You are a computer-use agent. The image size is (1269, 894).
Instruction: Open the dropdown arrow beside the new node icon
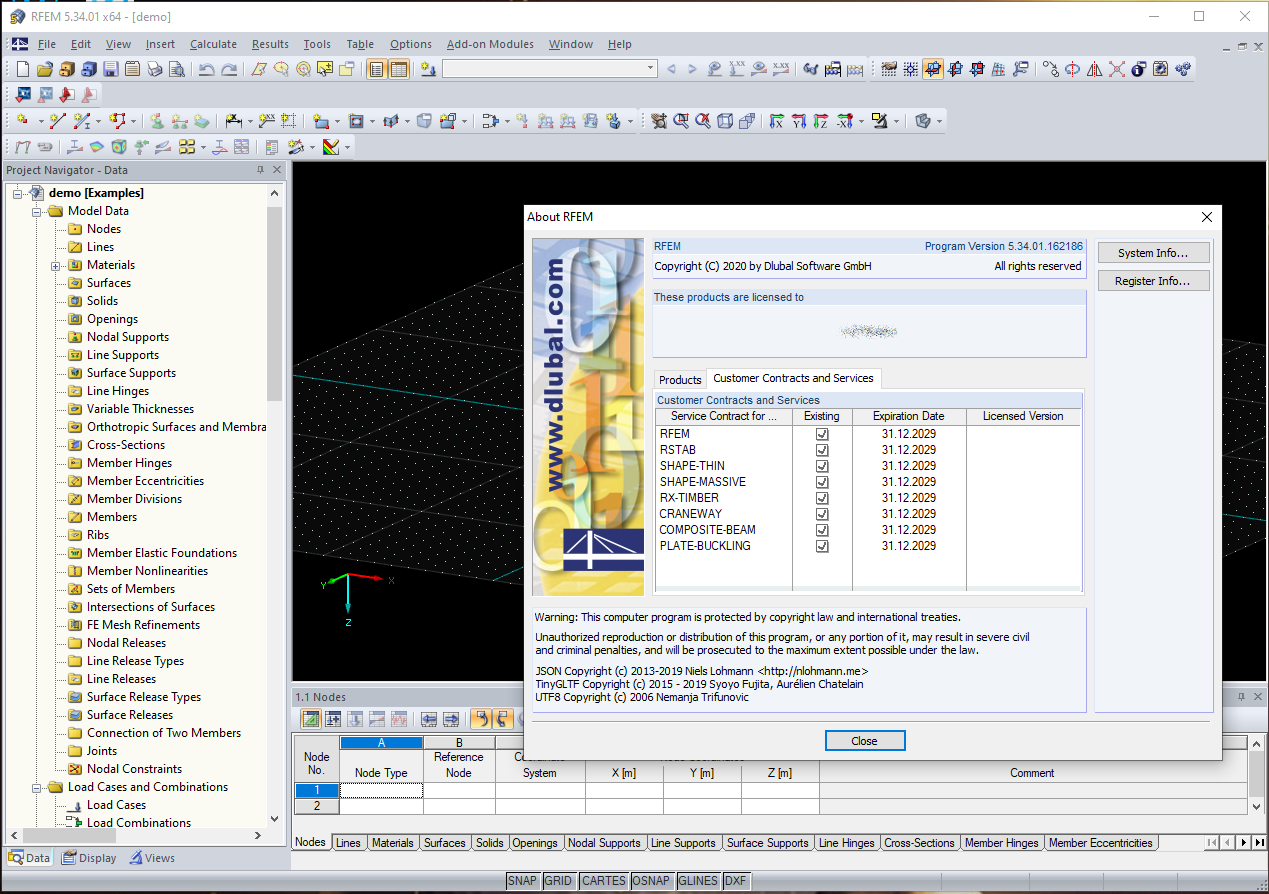point(40,121)
